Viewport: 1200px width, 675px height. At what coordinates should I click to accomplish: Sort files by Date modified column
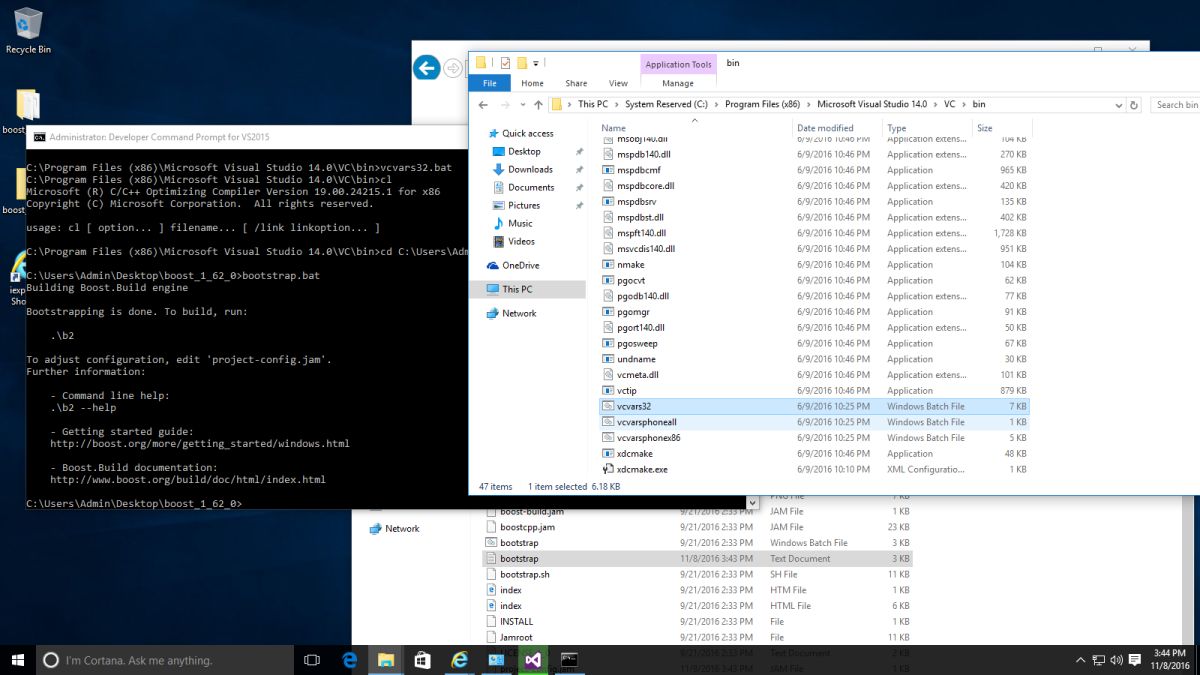(x=838, y=128)
